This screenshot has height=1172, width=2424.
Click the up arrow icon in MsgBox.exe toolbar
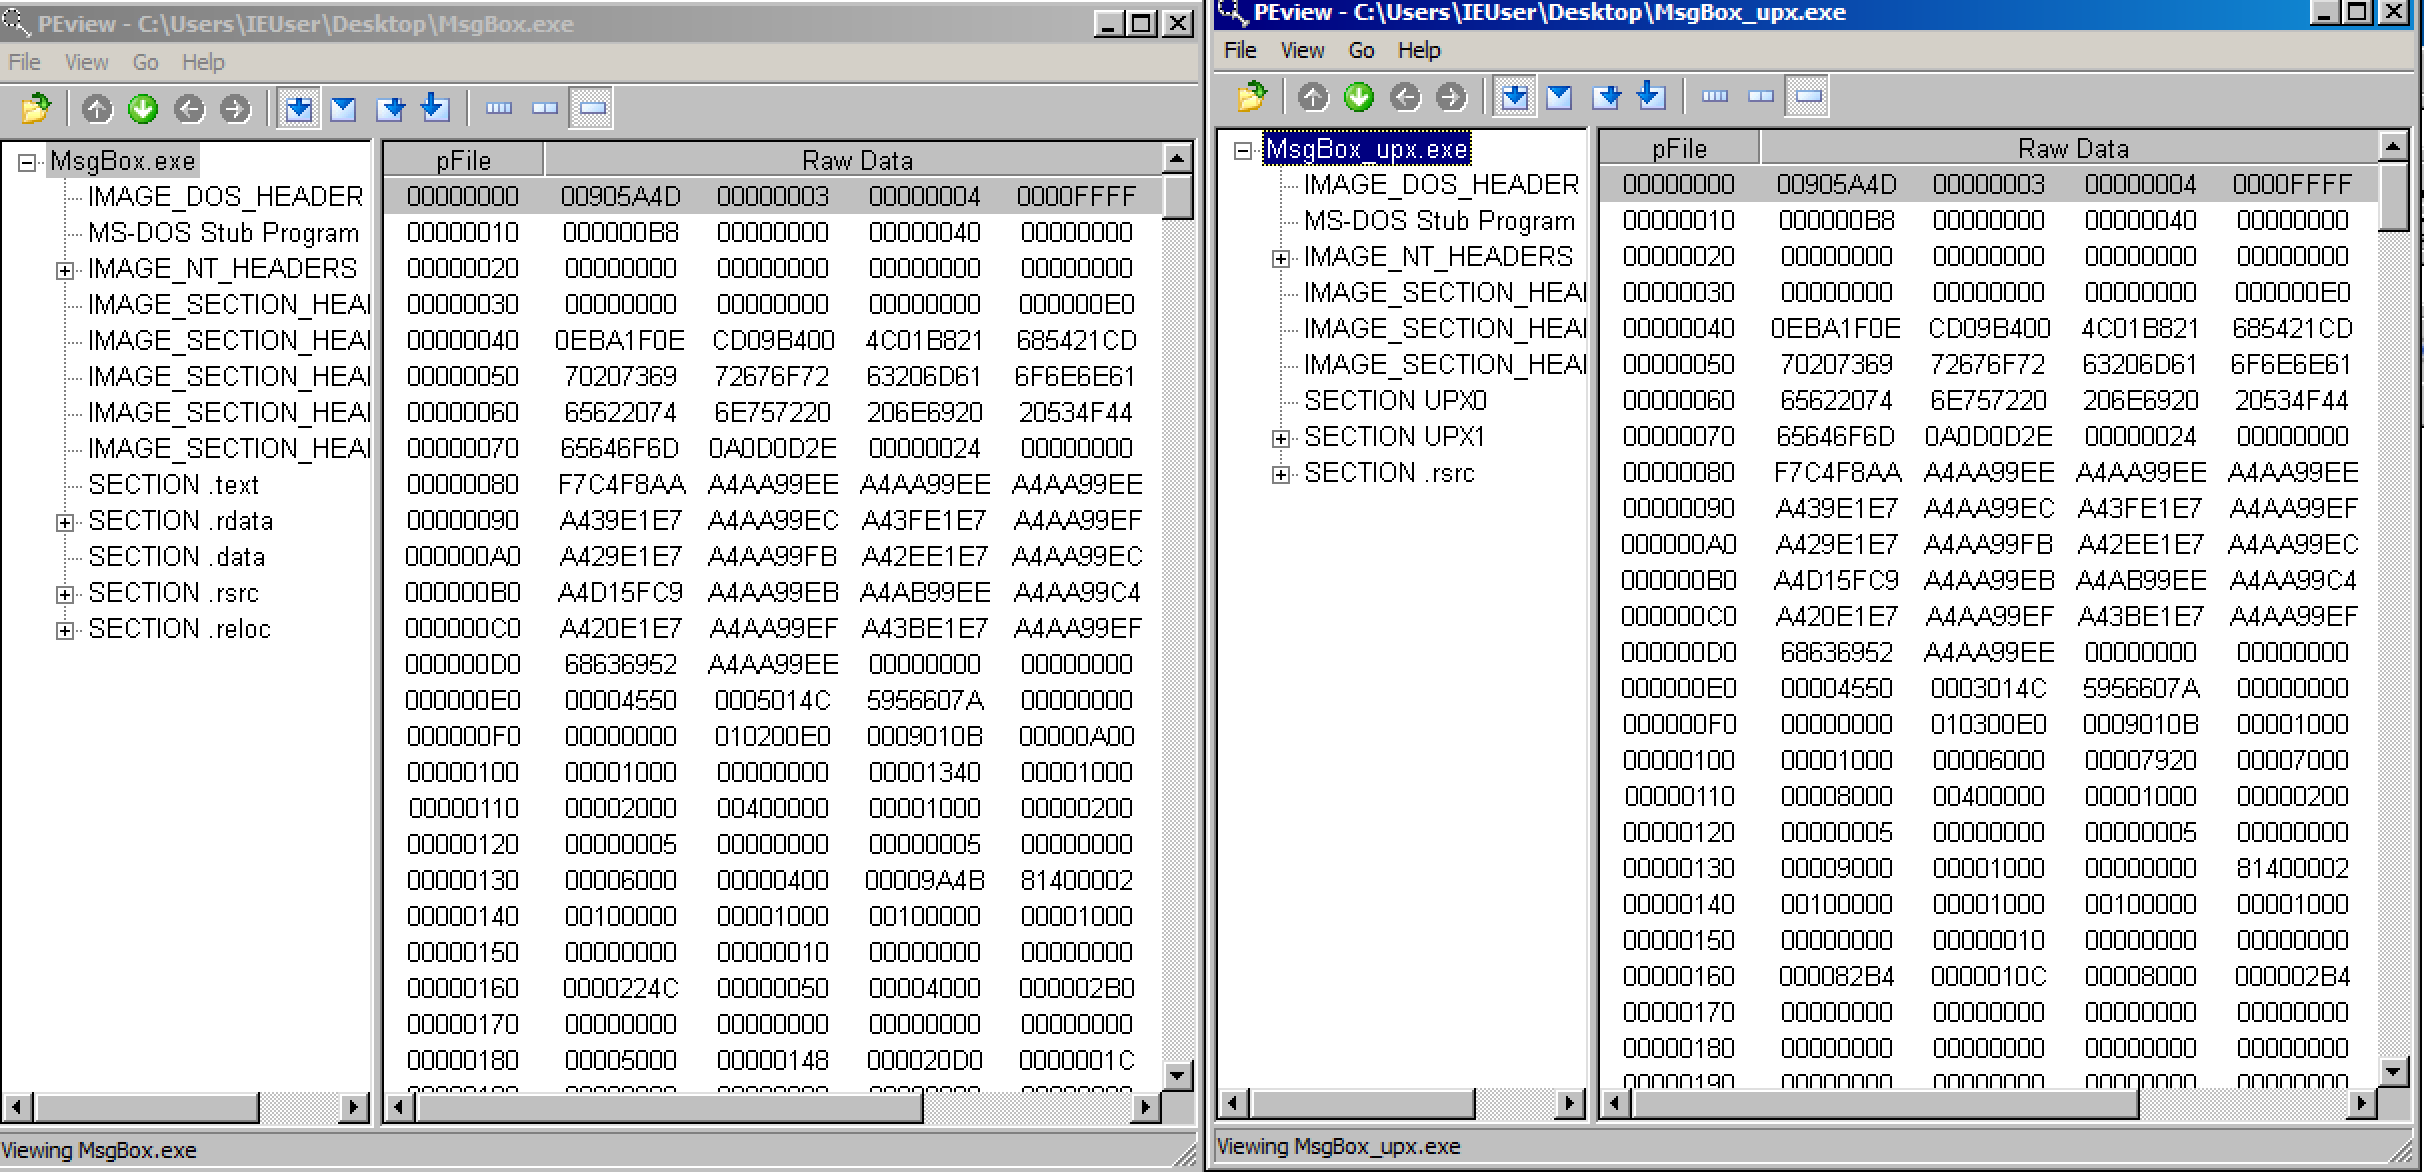pyautogui.click(x=97, y=108)
